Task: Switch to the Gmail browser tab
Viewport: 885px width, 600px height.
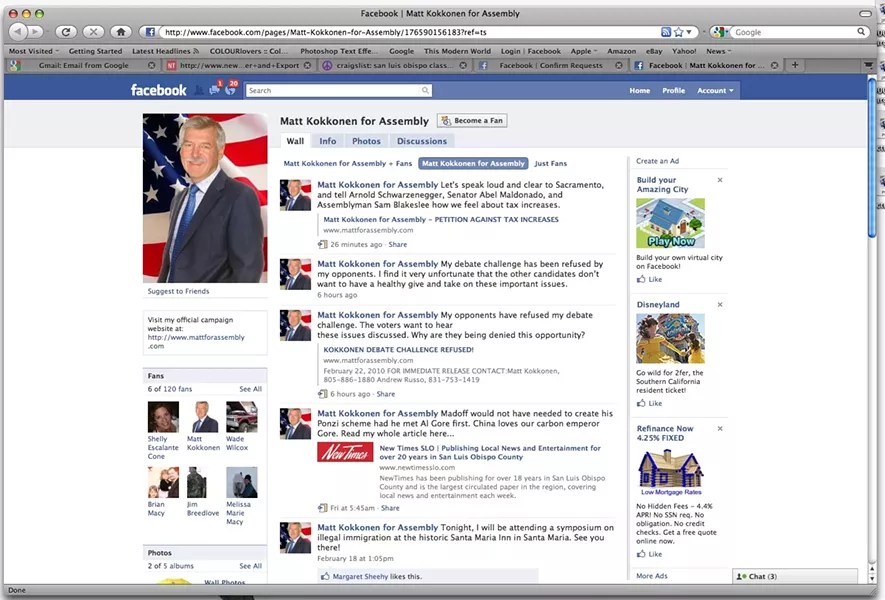Action: [x=83, y=65]
